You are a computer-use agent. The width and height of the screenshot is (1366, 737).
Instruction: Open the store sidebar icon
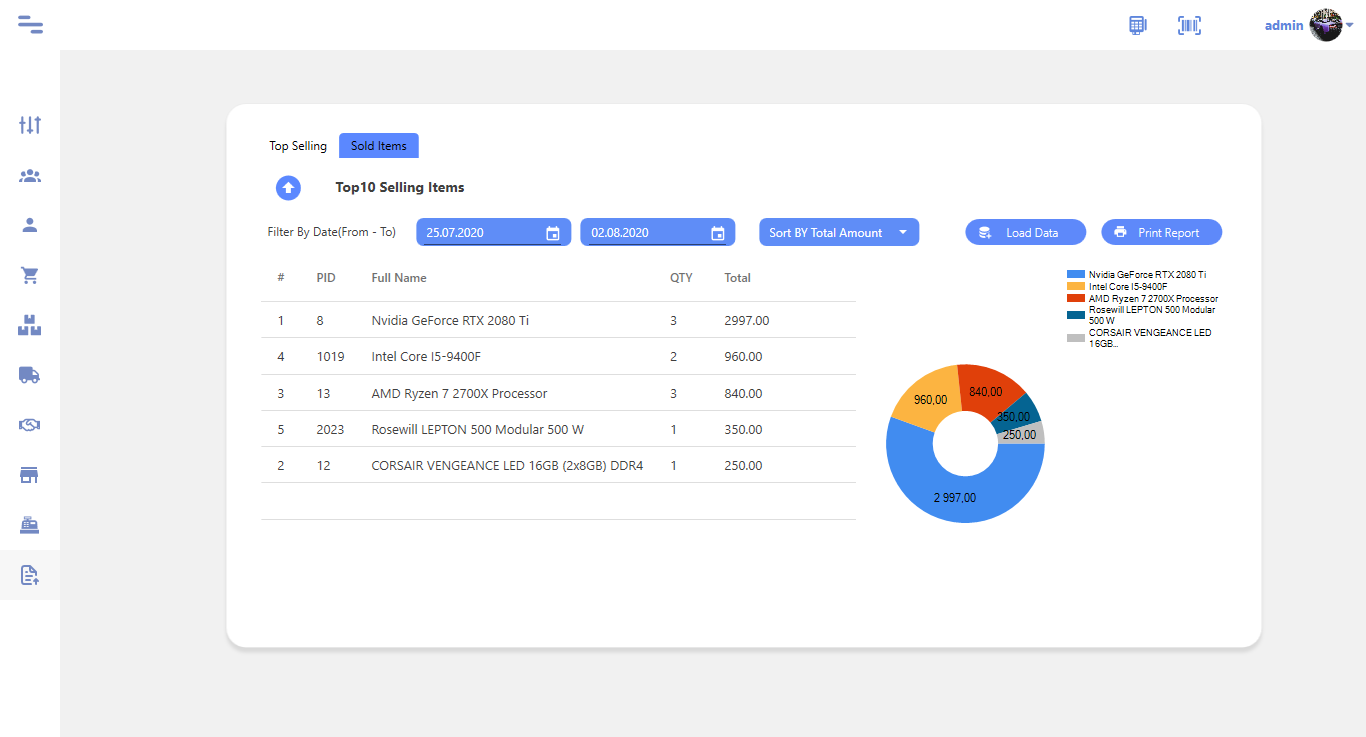pos(30,475)
